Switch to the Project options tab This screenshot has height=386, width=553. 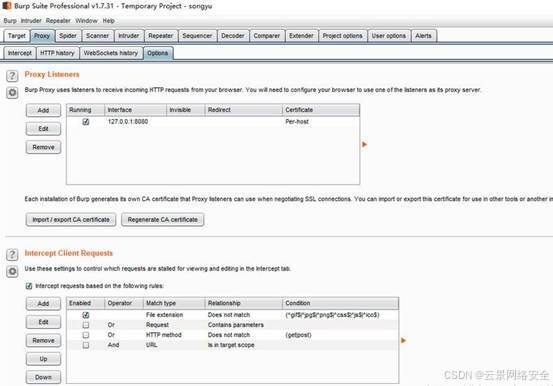click(x=342, y=36)
